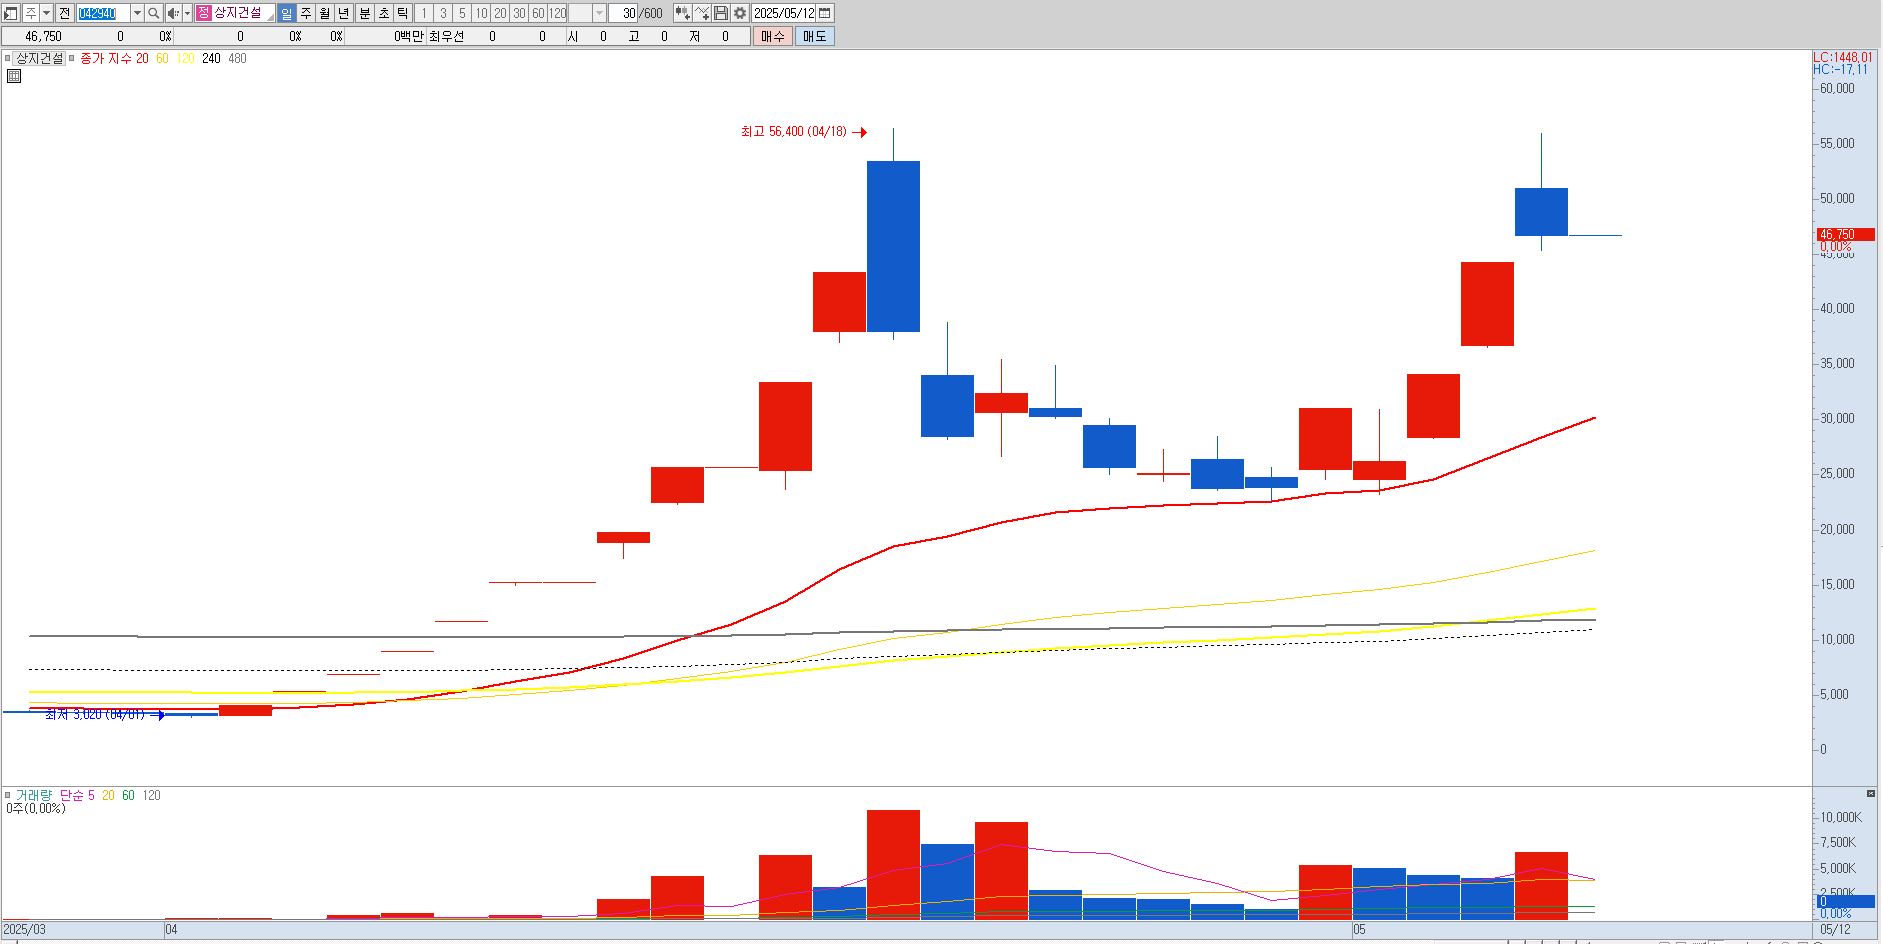Image resolution: width=1883 pixels, height=944 pixels.
Task: Switch to yearly 년 chart period
Action: [344, 13]
